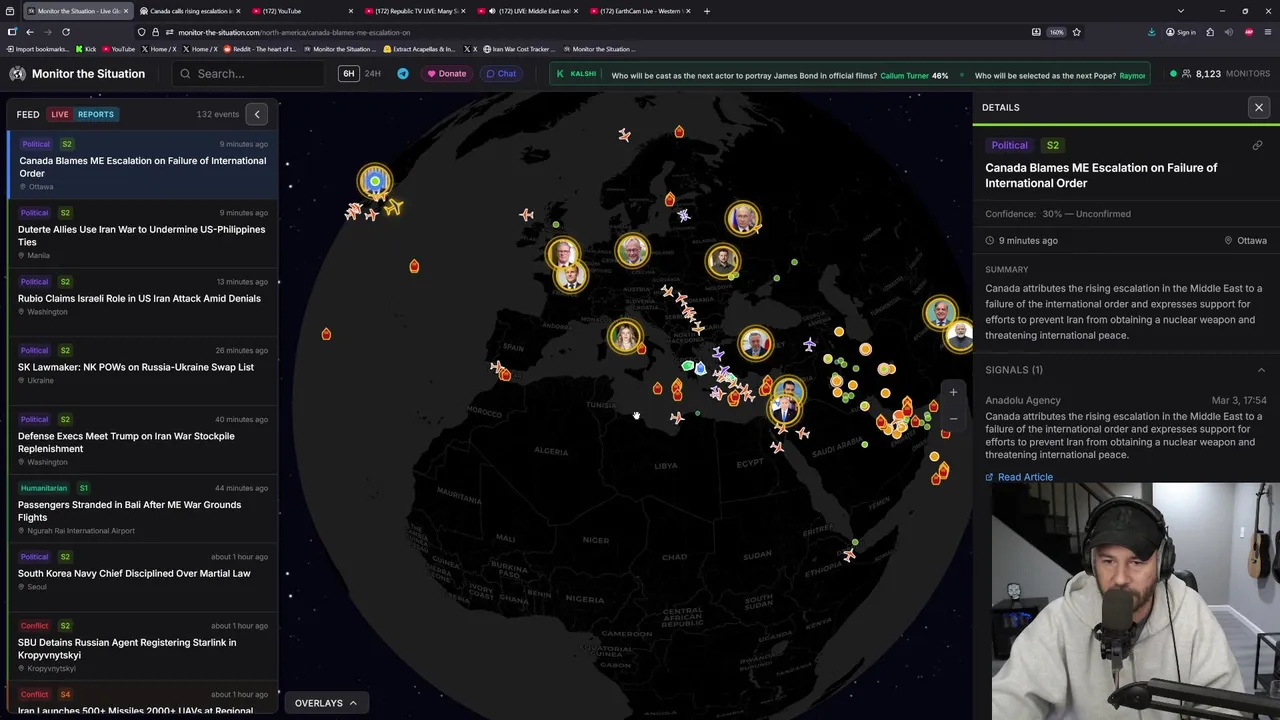Open Duterte Allies Use Iran War feed item
Viewport: 1280px width, 720px height.
[142, 235]
